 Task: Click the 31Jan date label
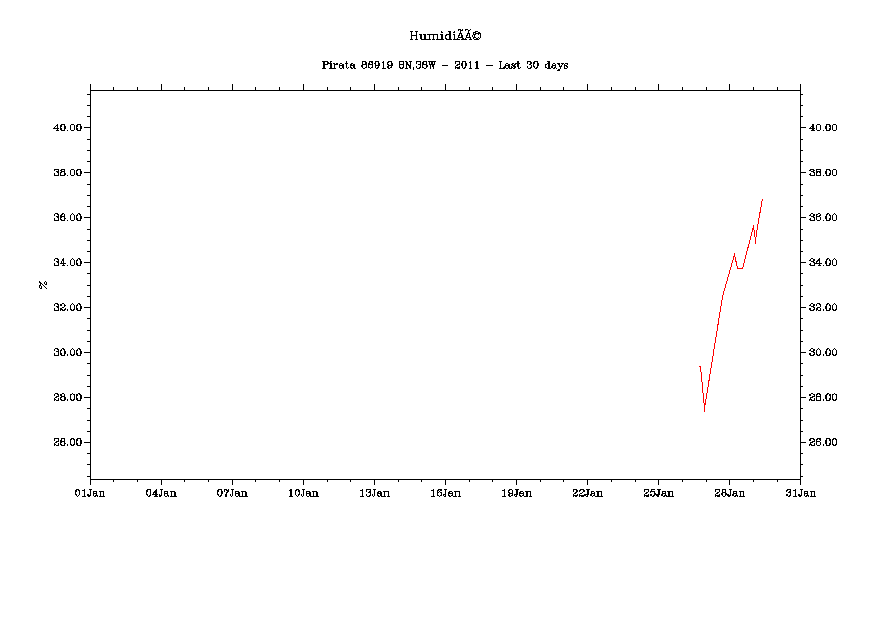(800, 493)
